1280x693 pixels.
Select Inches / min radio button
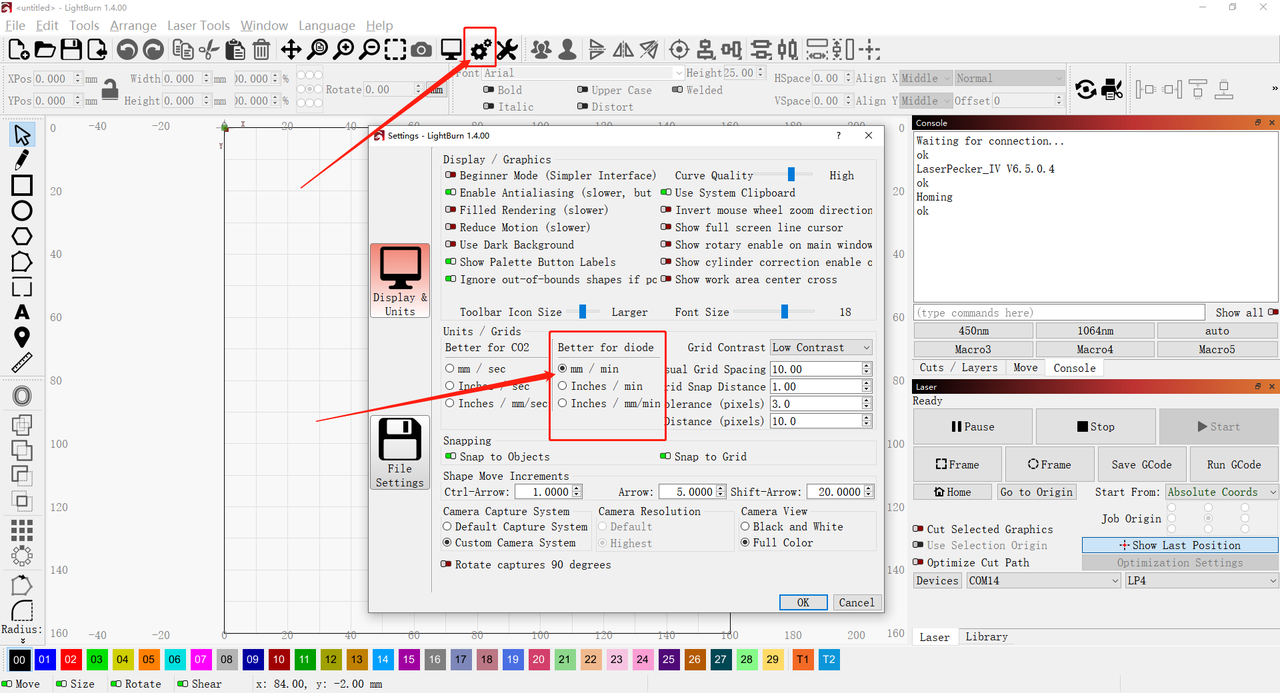[563, 386]
